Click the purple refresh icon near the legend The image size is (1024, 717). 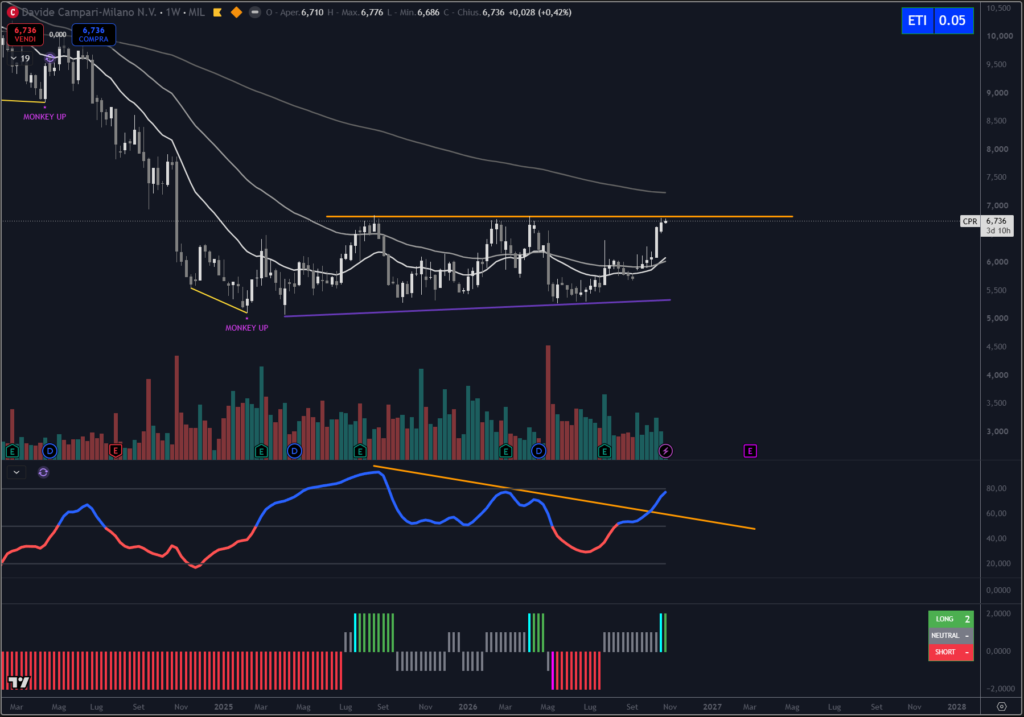tap(50, 58)
